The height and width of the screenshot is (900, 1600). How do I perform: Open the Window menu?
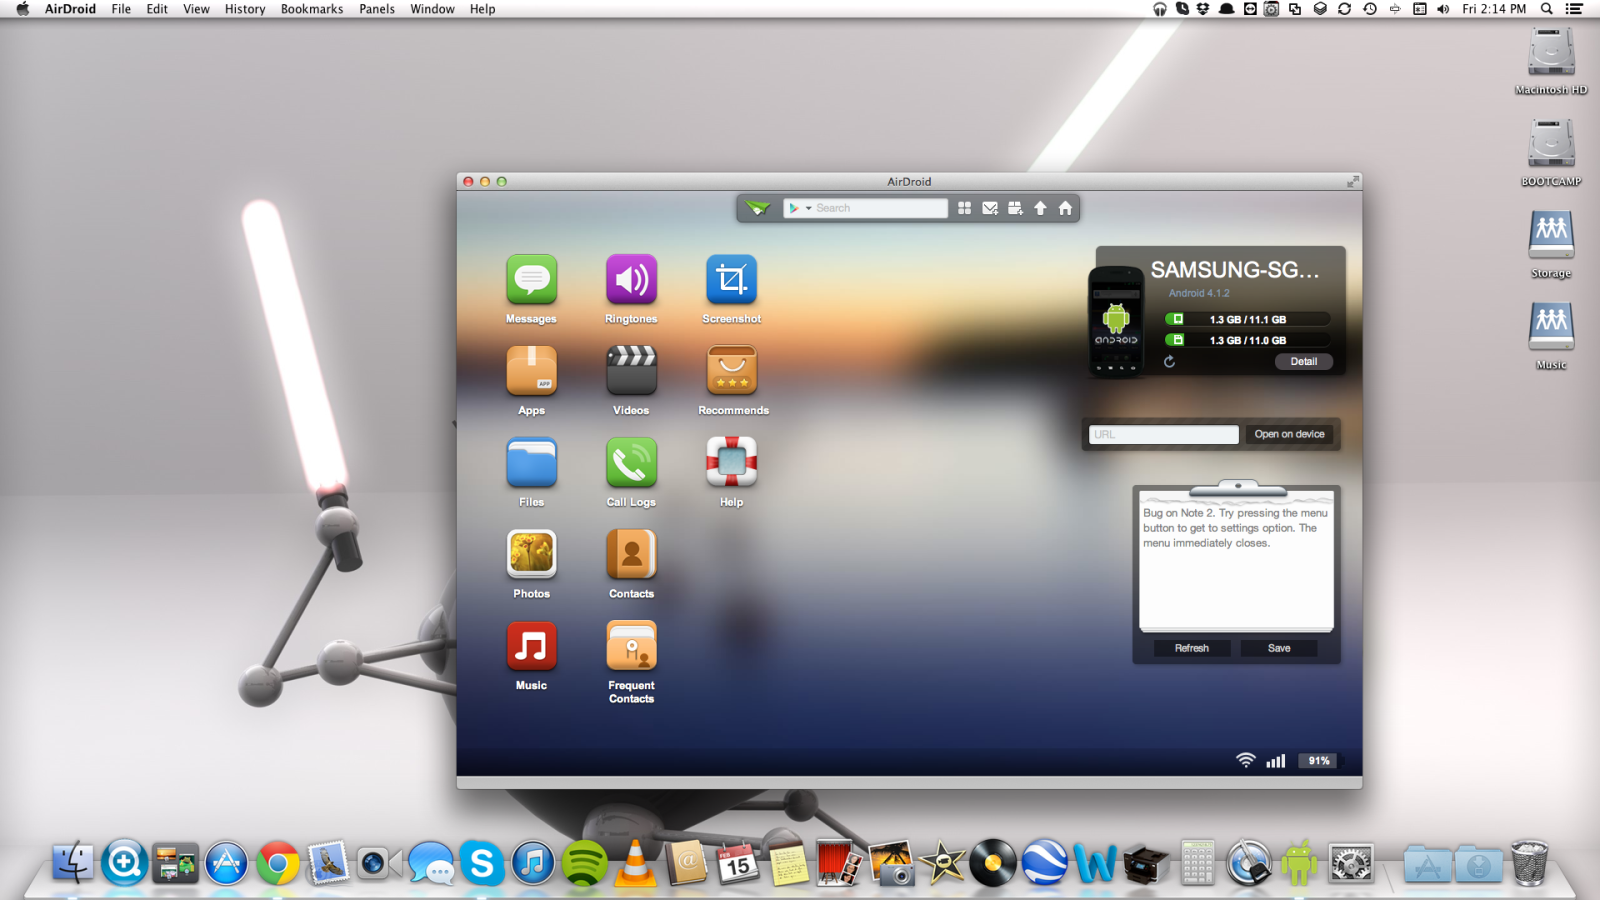tap(432, 9)
